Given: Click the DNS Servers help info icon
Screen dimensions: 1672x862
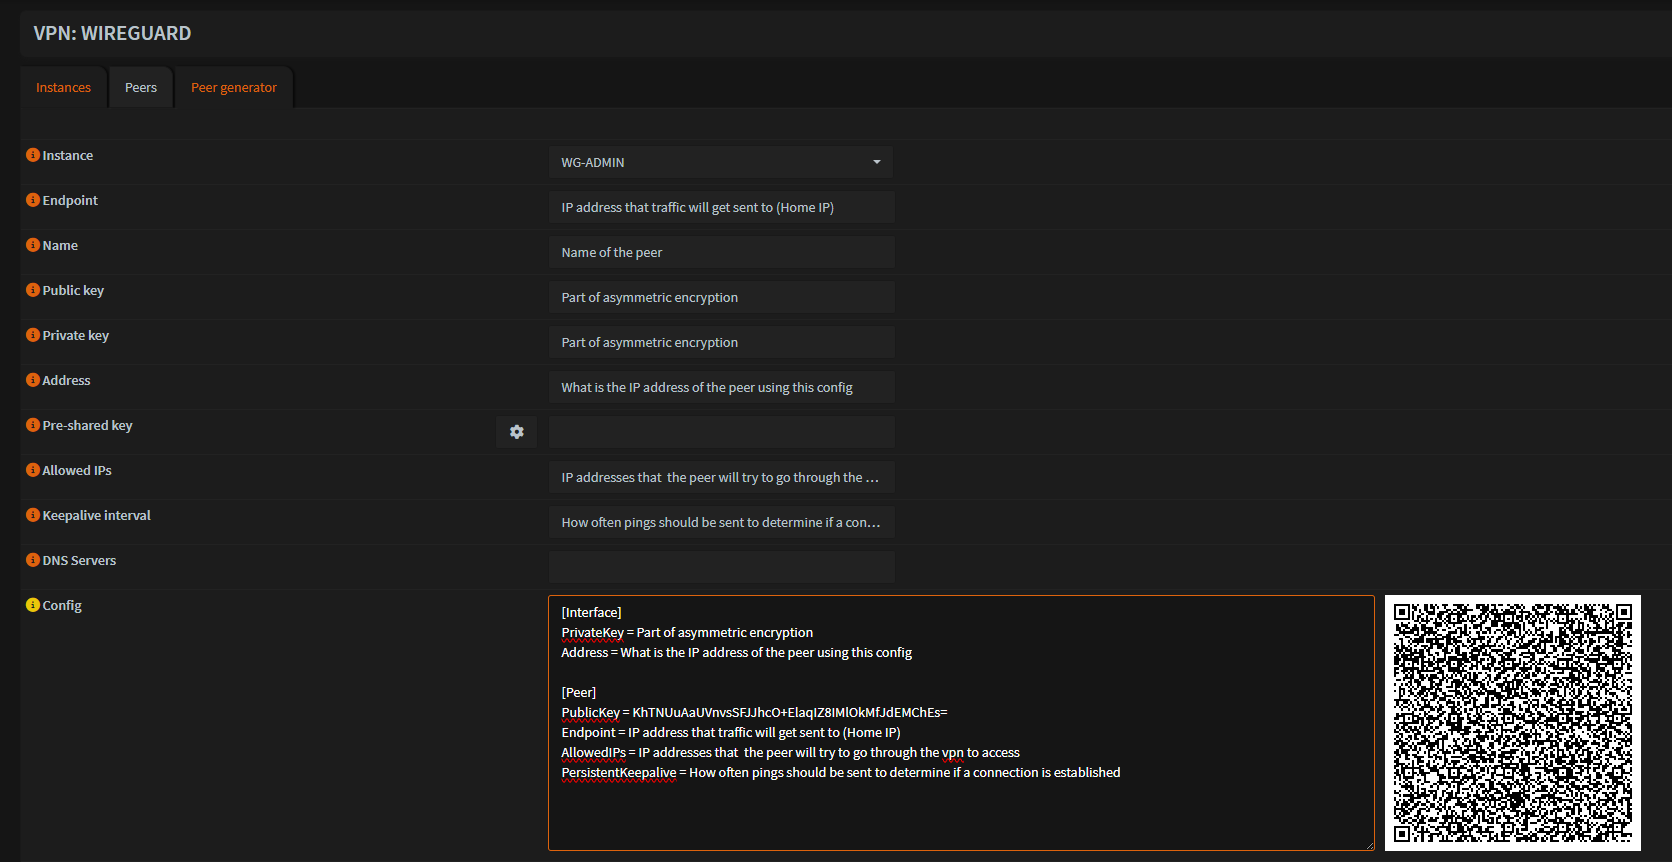Looking at the screenshot, I should point(33,560).
